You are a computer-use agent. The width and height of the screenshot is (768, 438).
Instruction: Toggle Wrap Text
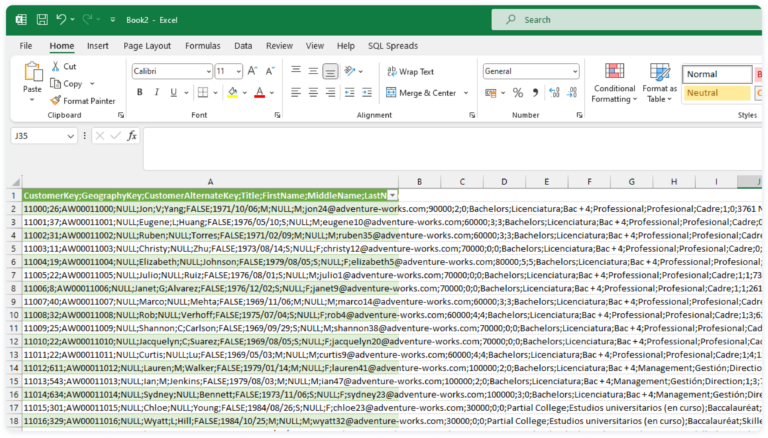[410, 72]
